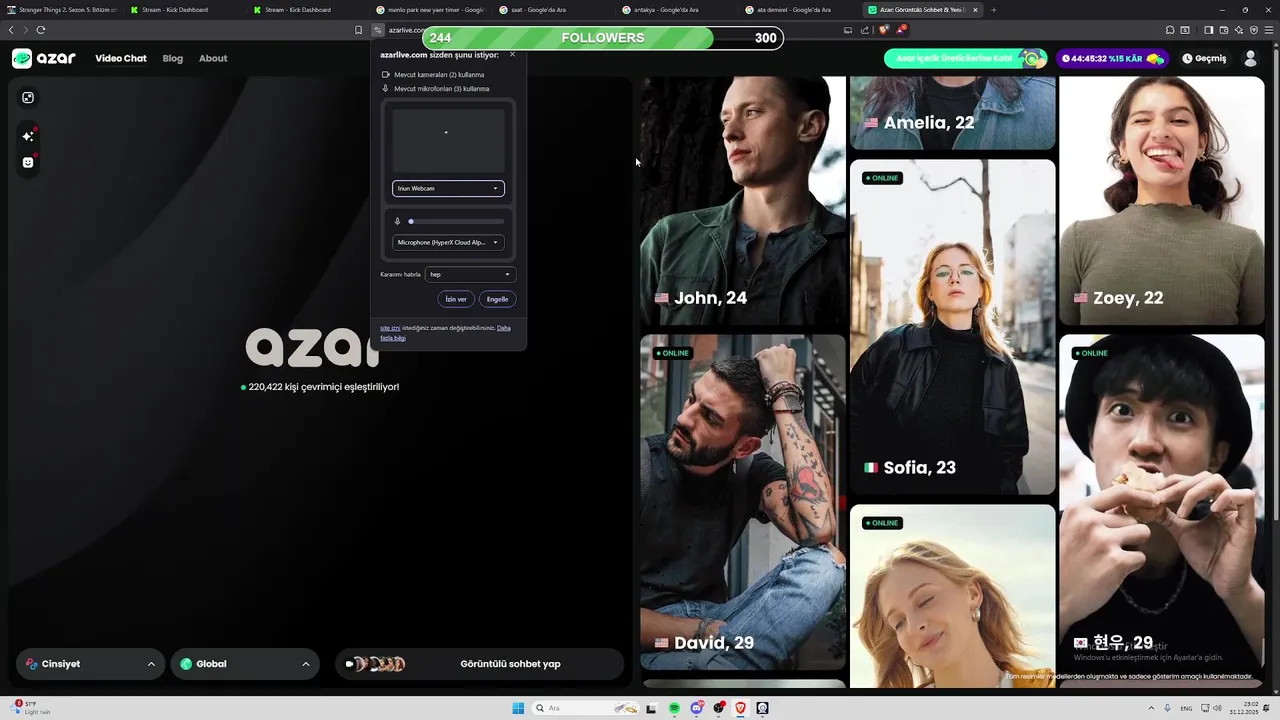Screen dimensions: 1280x720
Task: Go to Video Chat nav item
Action: 121,58
